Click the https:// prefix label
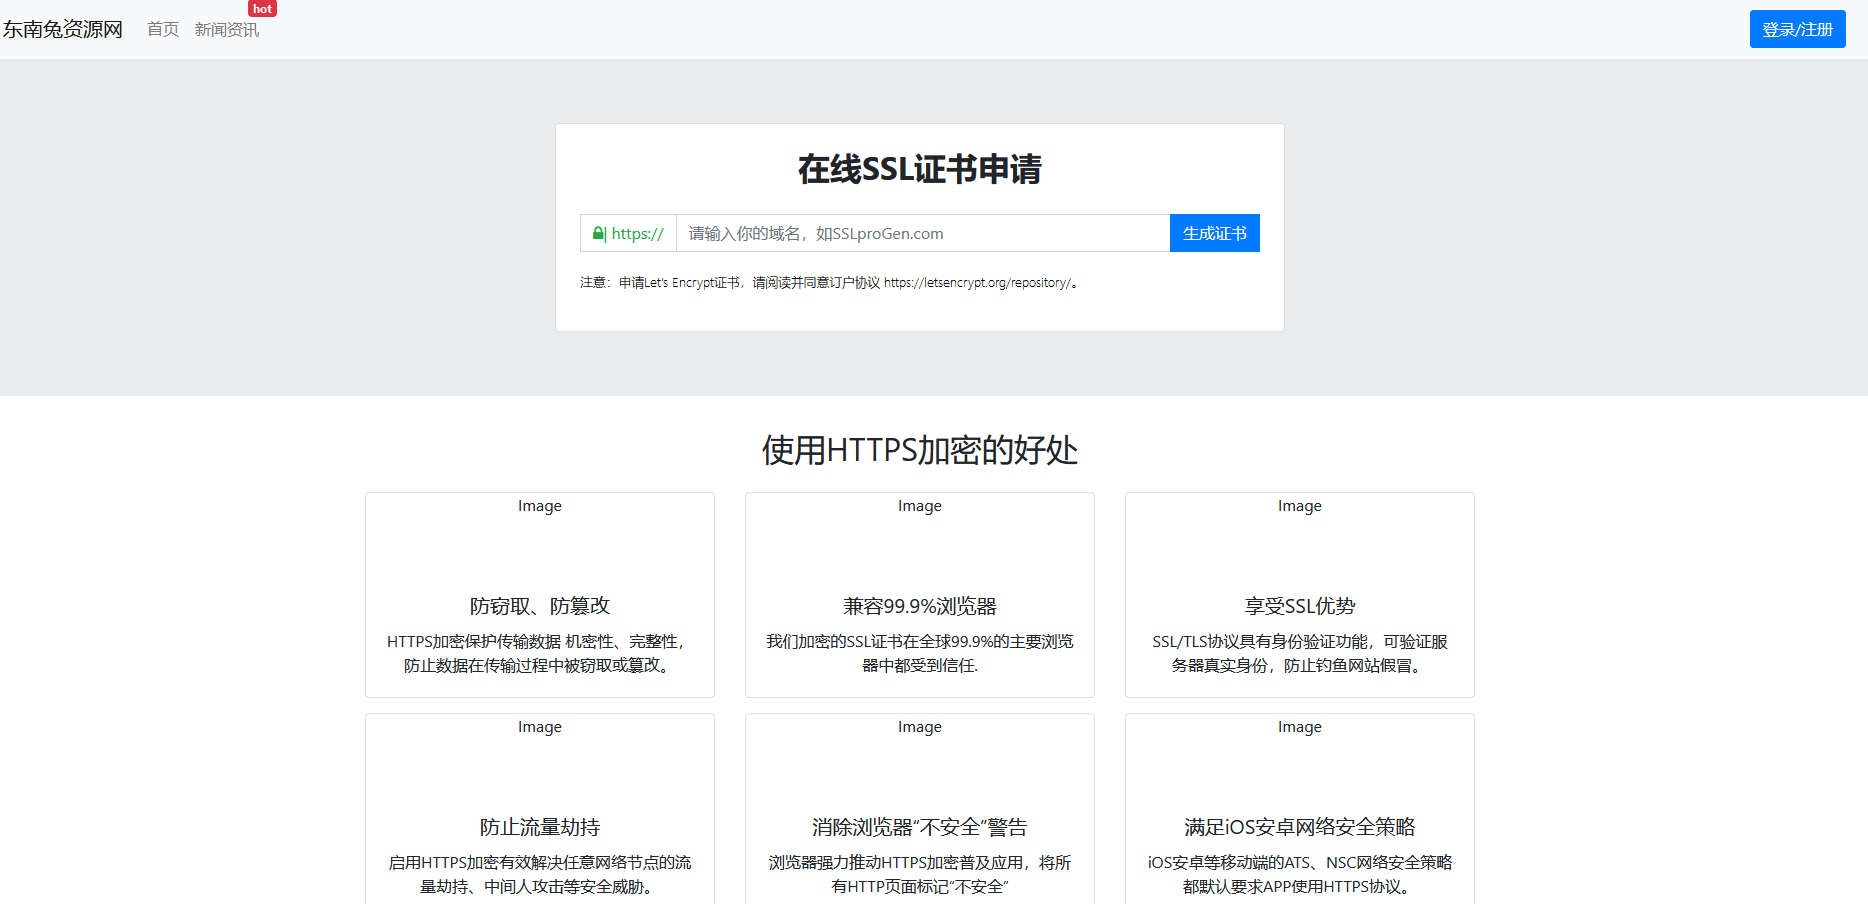 point(637,233)
